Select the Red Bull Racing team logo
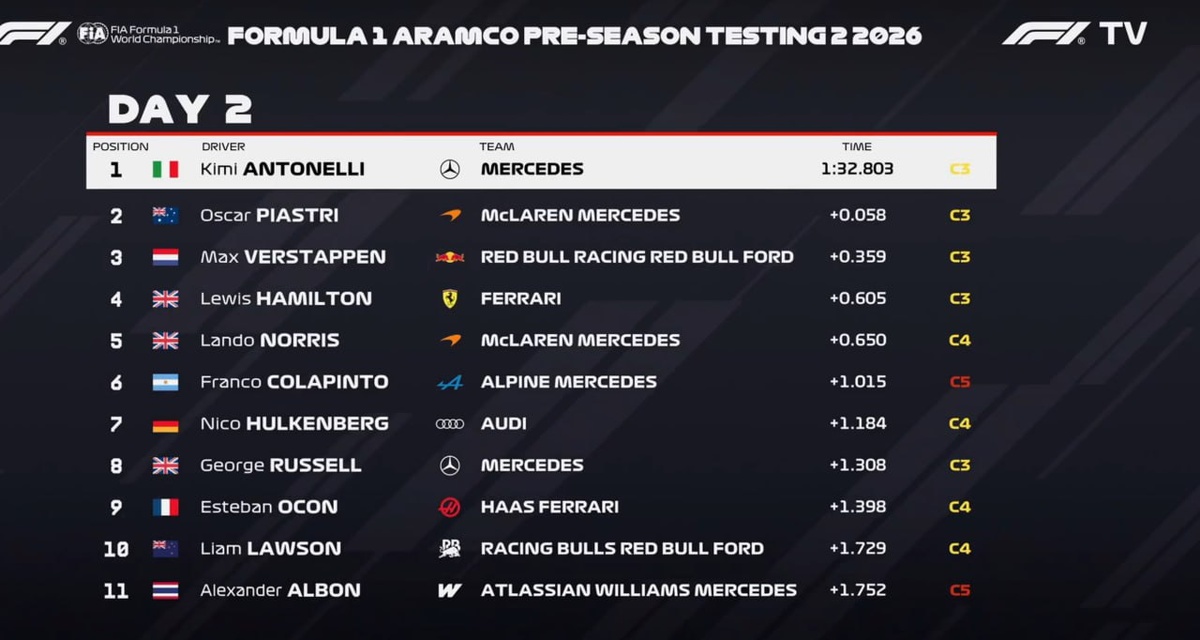Viewport: 1200px width, 640px height. pos(450,257)
